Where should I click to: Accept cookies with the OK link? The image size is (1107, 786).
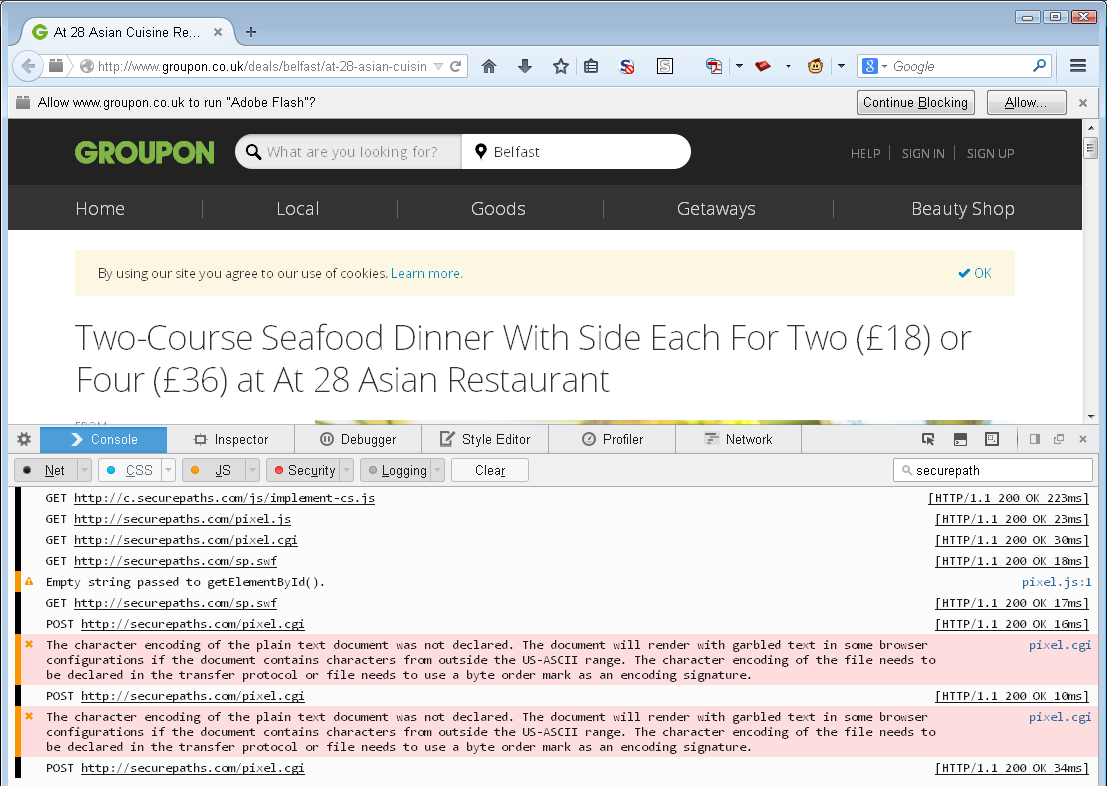pyautogui.click(x=974, y=273)
